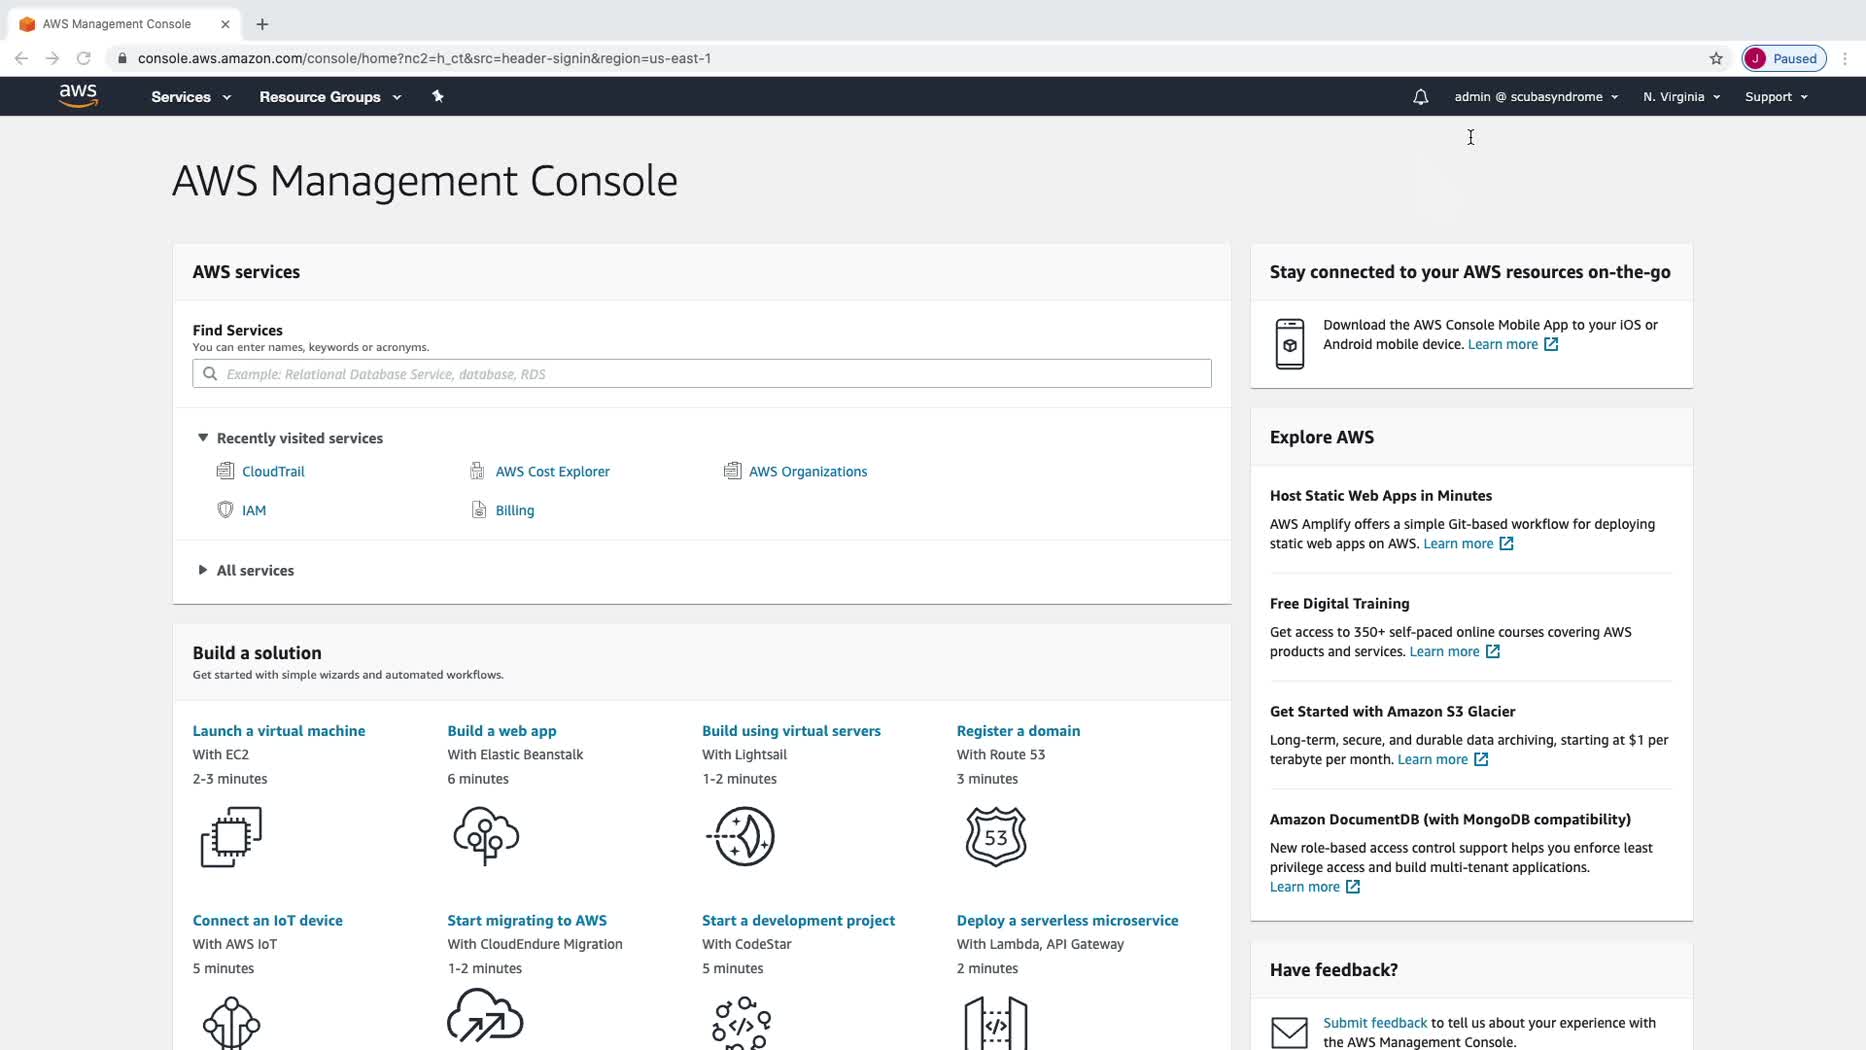Click the EC2 virtual machine icon
The image size is (1866, 1050).
pos(231,837)
